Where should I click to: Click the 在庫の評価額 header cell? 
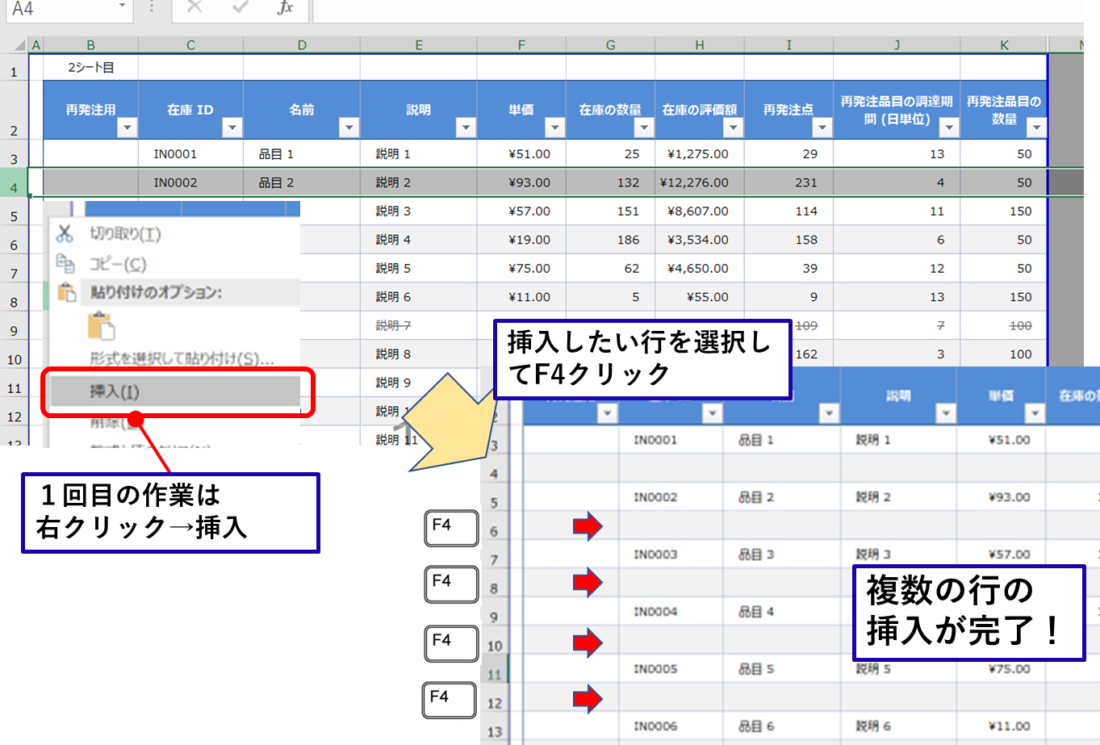(x=699, y=110)
